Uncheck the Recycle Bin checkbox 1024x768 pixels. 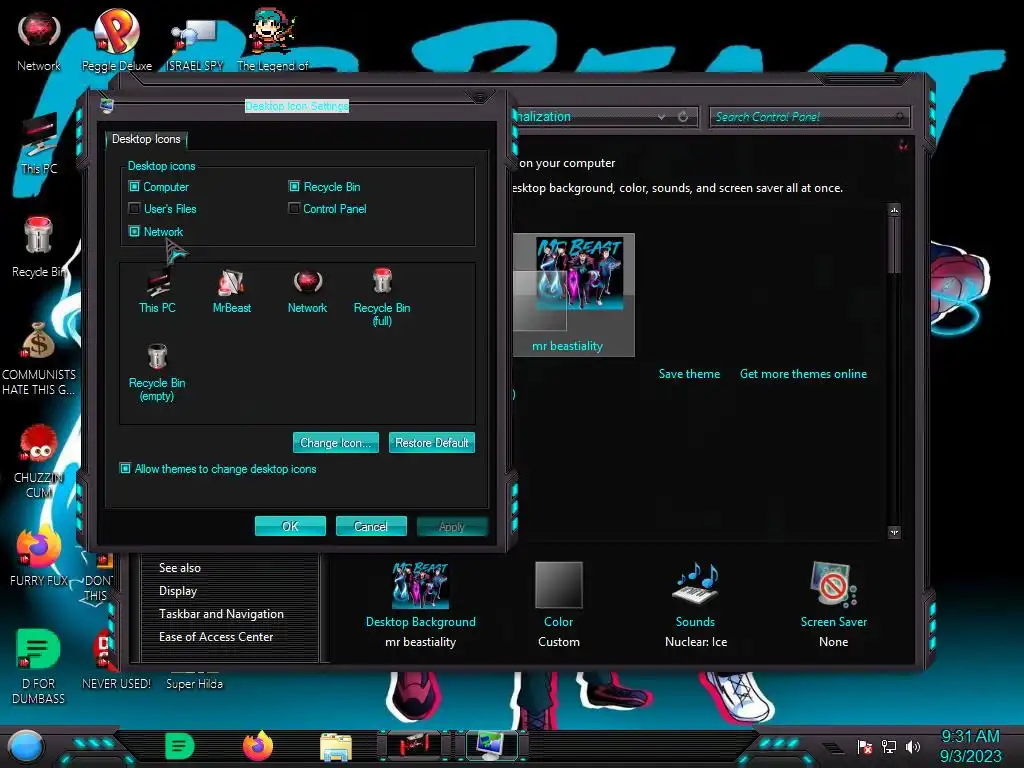point(295,187)
